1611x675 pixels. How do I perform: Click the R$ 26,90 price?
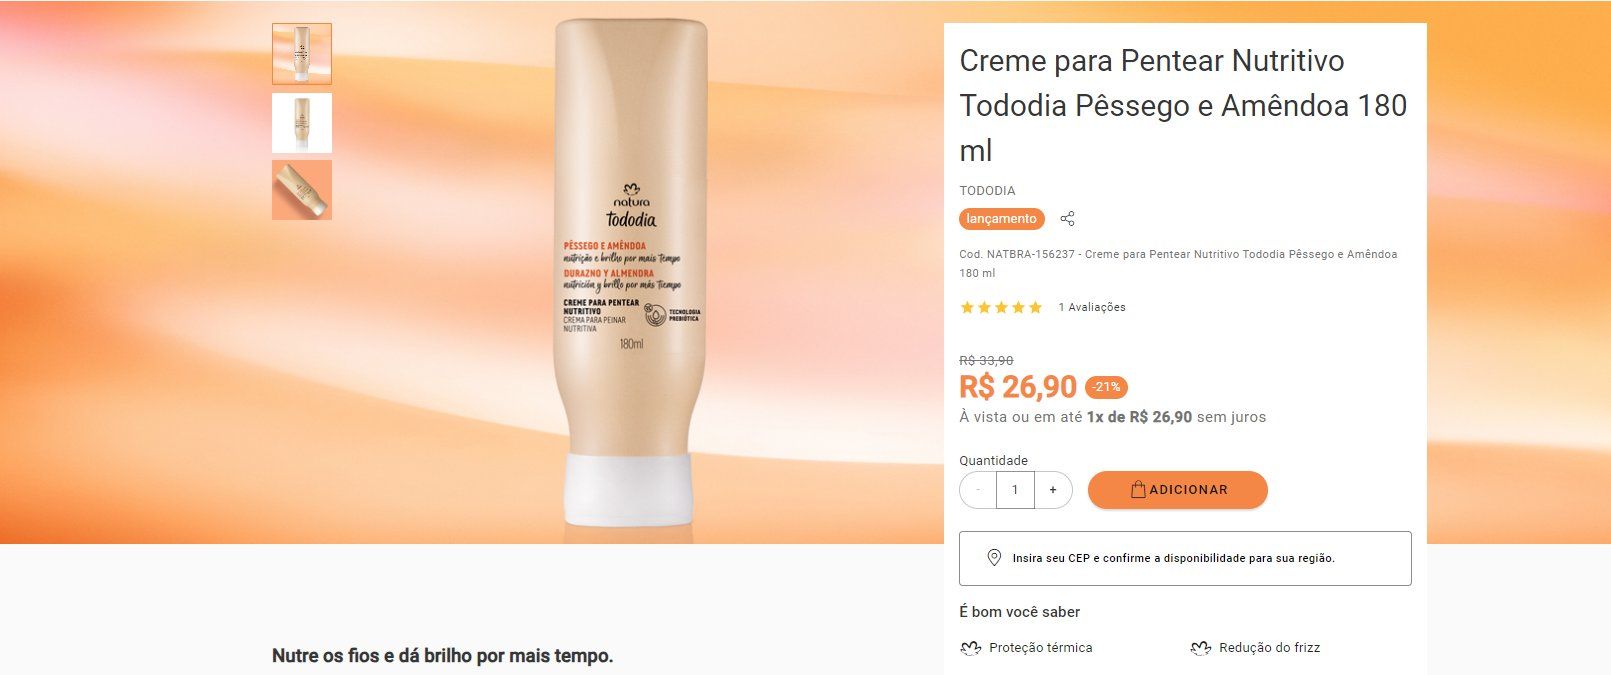pyautogui.click(x=1018, y=387)
